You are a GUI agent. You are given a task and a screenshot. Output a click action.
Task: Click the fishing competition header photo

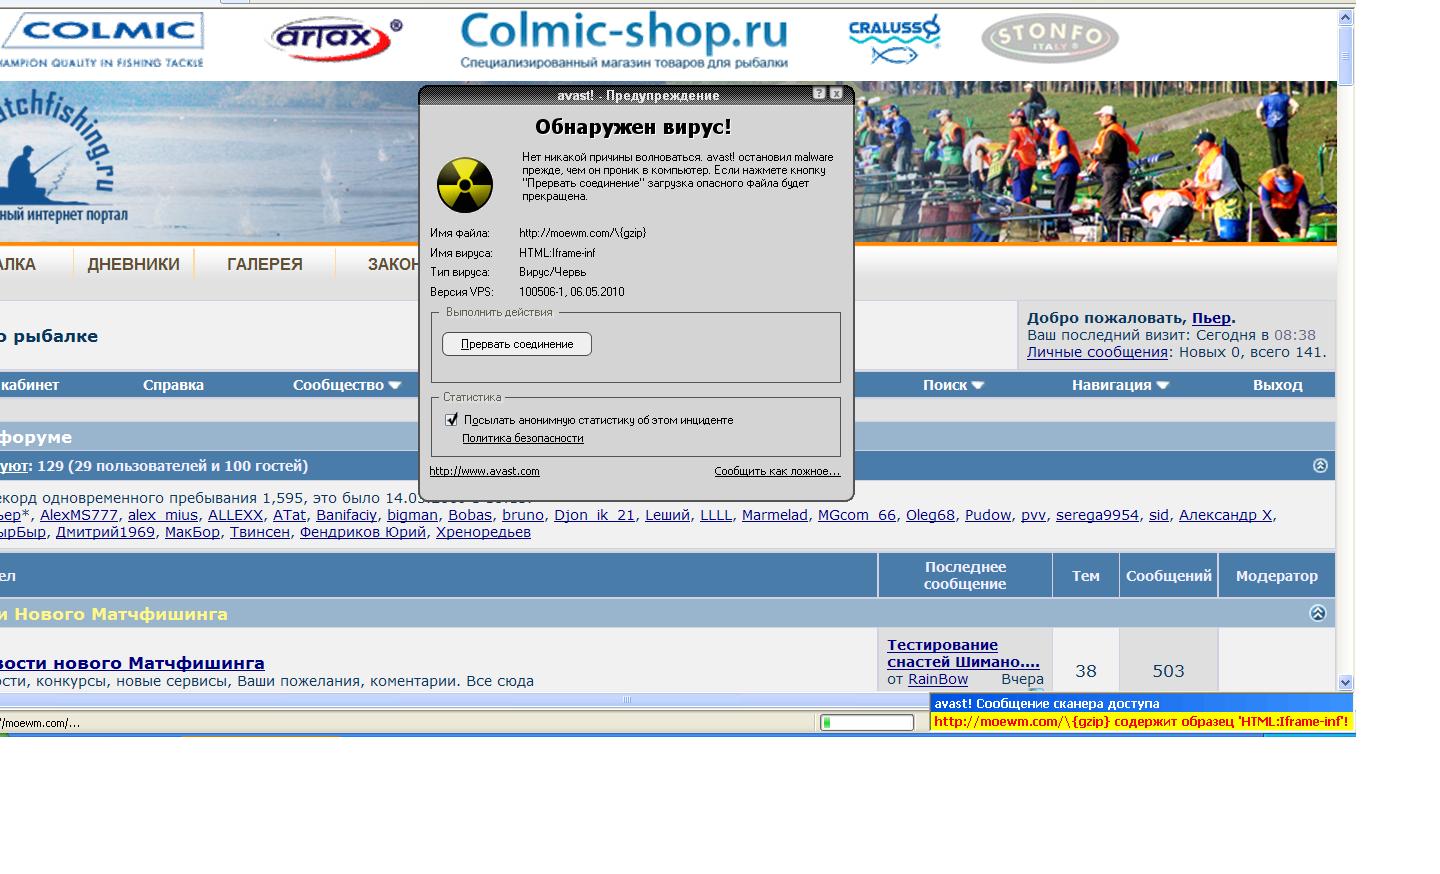click(x=1096, y=162)
